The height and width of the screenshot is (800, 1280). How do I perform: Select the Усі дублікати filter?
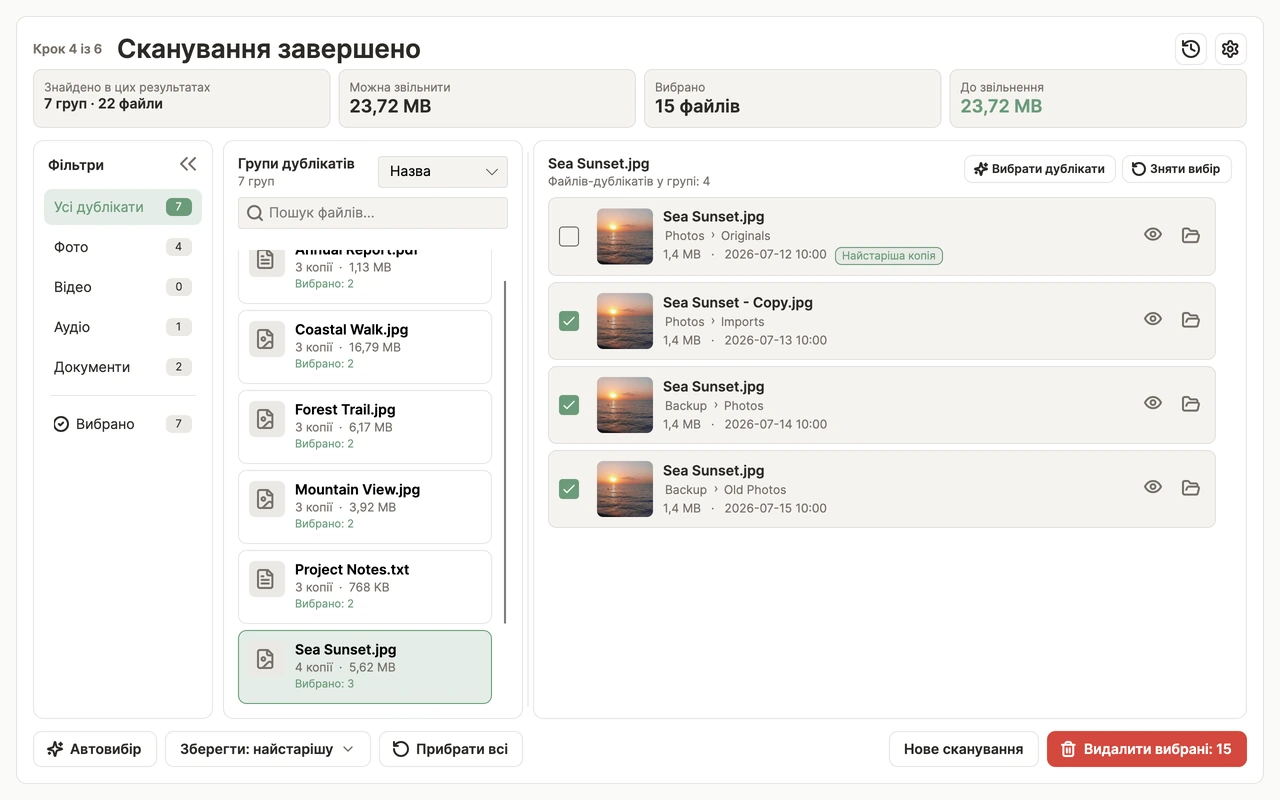click(x=123, y=207)
